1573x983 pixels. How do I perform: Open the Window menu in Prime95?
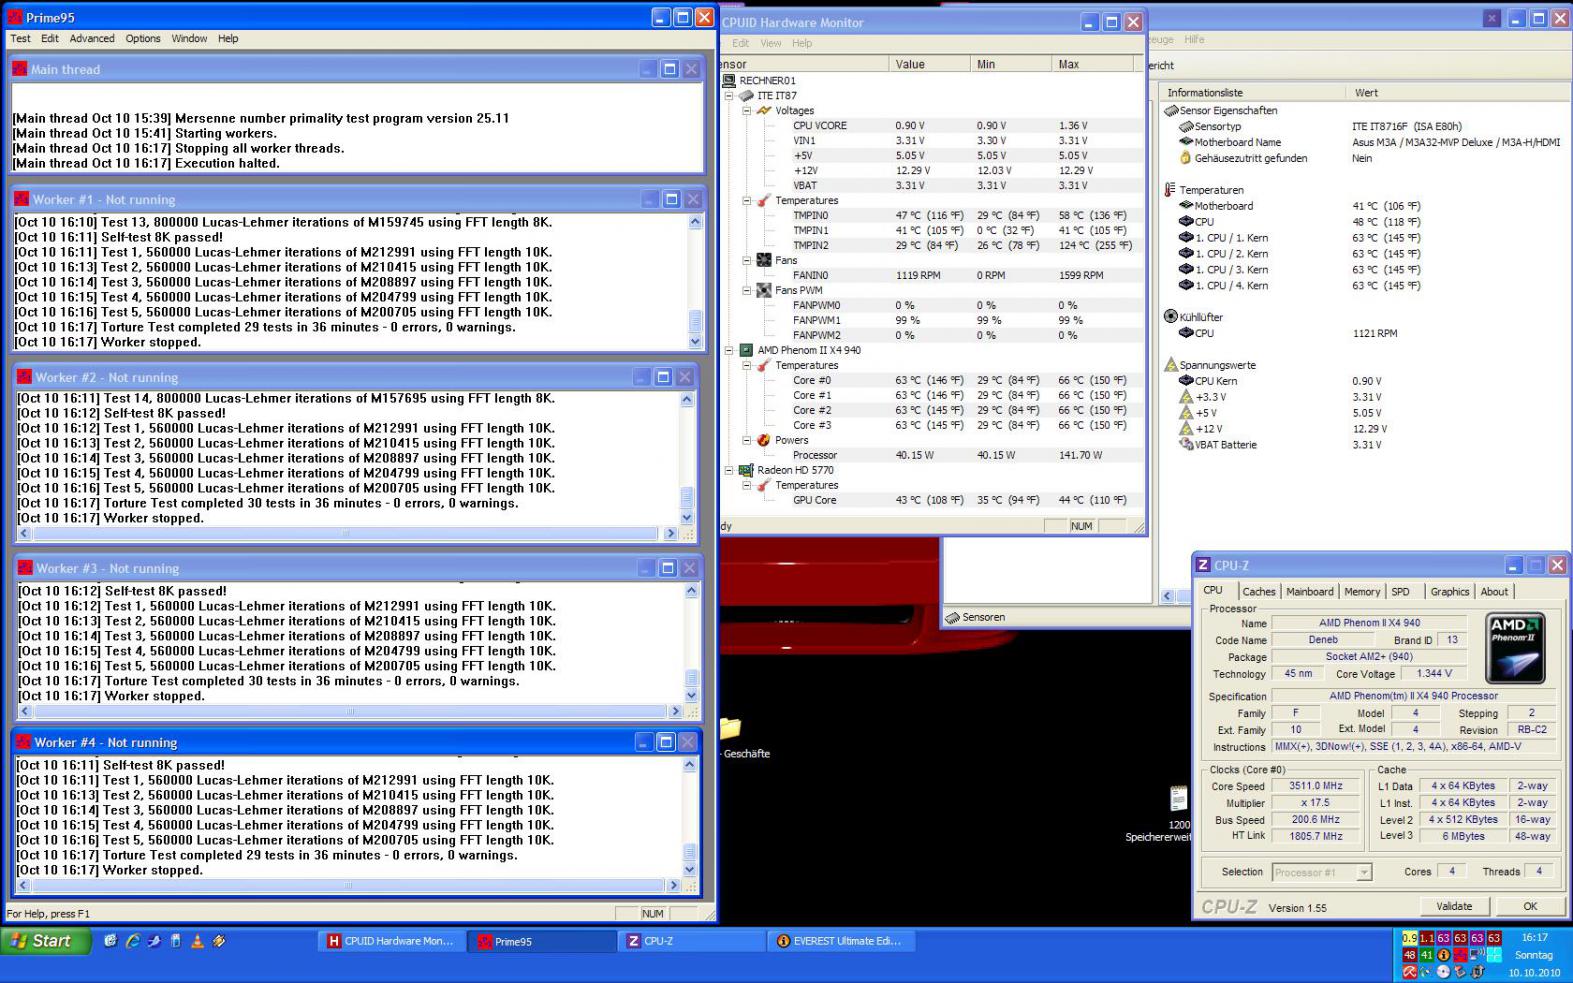point(189,38)
